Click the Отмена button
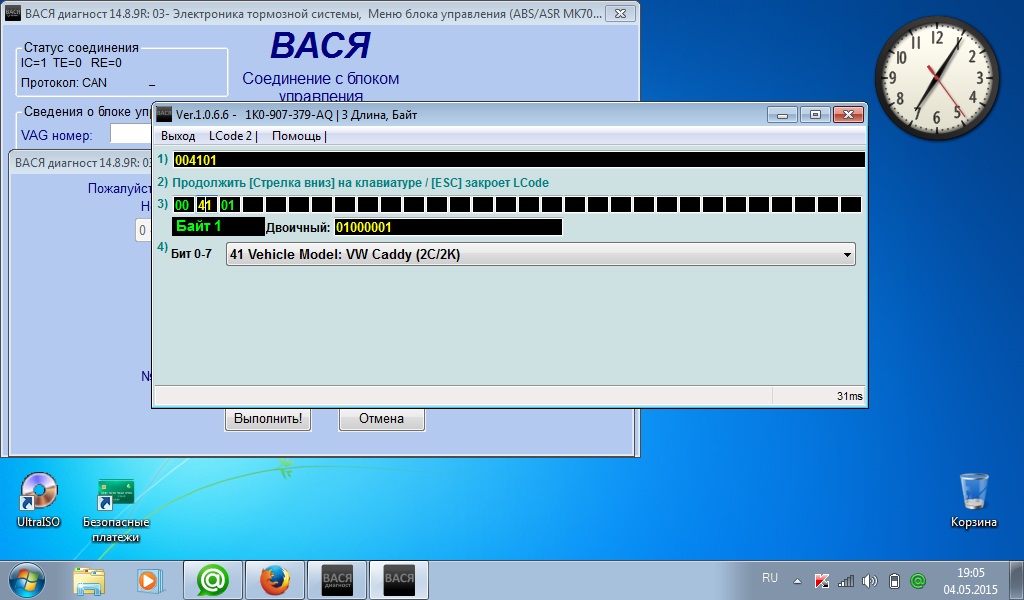1024x600 pixels. click(x=381, y=419)
